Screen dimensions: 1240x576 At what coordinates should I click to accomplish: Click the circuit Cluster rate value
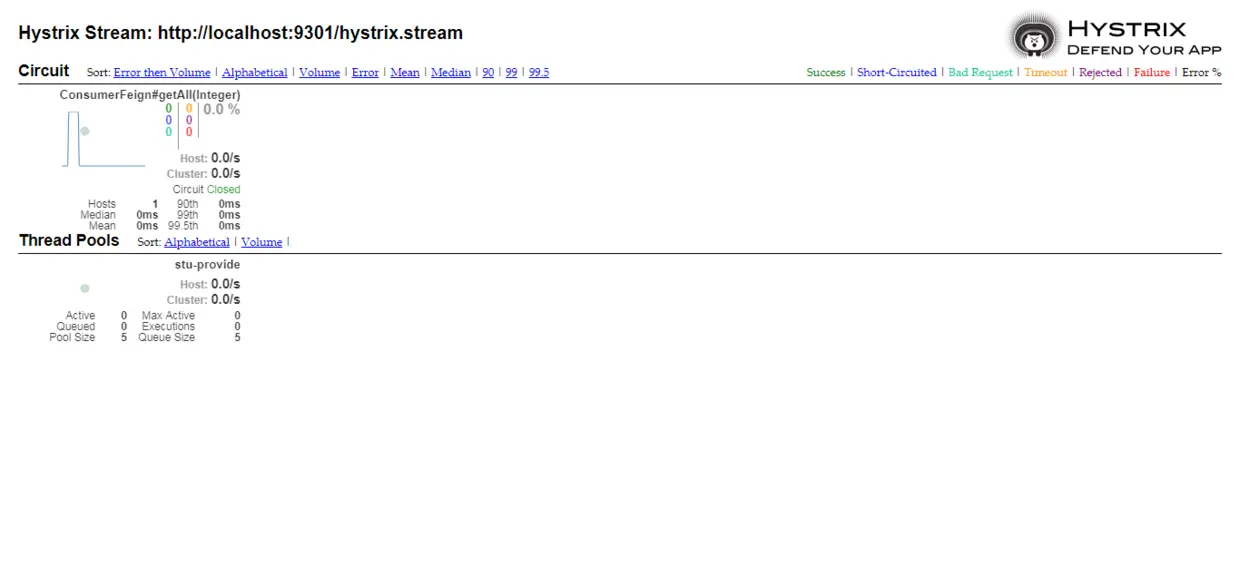coord(225,173)
